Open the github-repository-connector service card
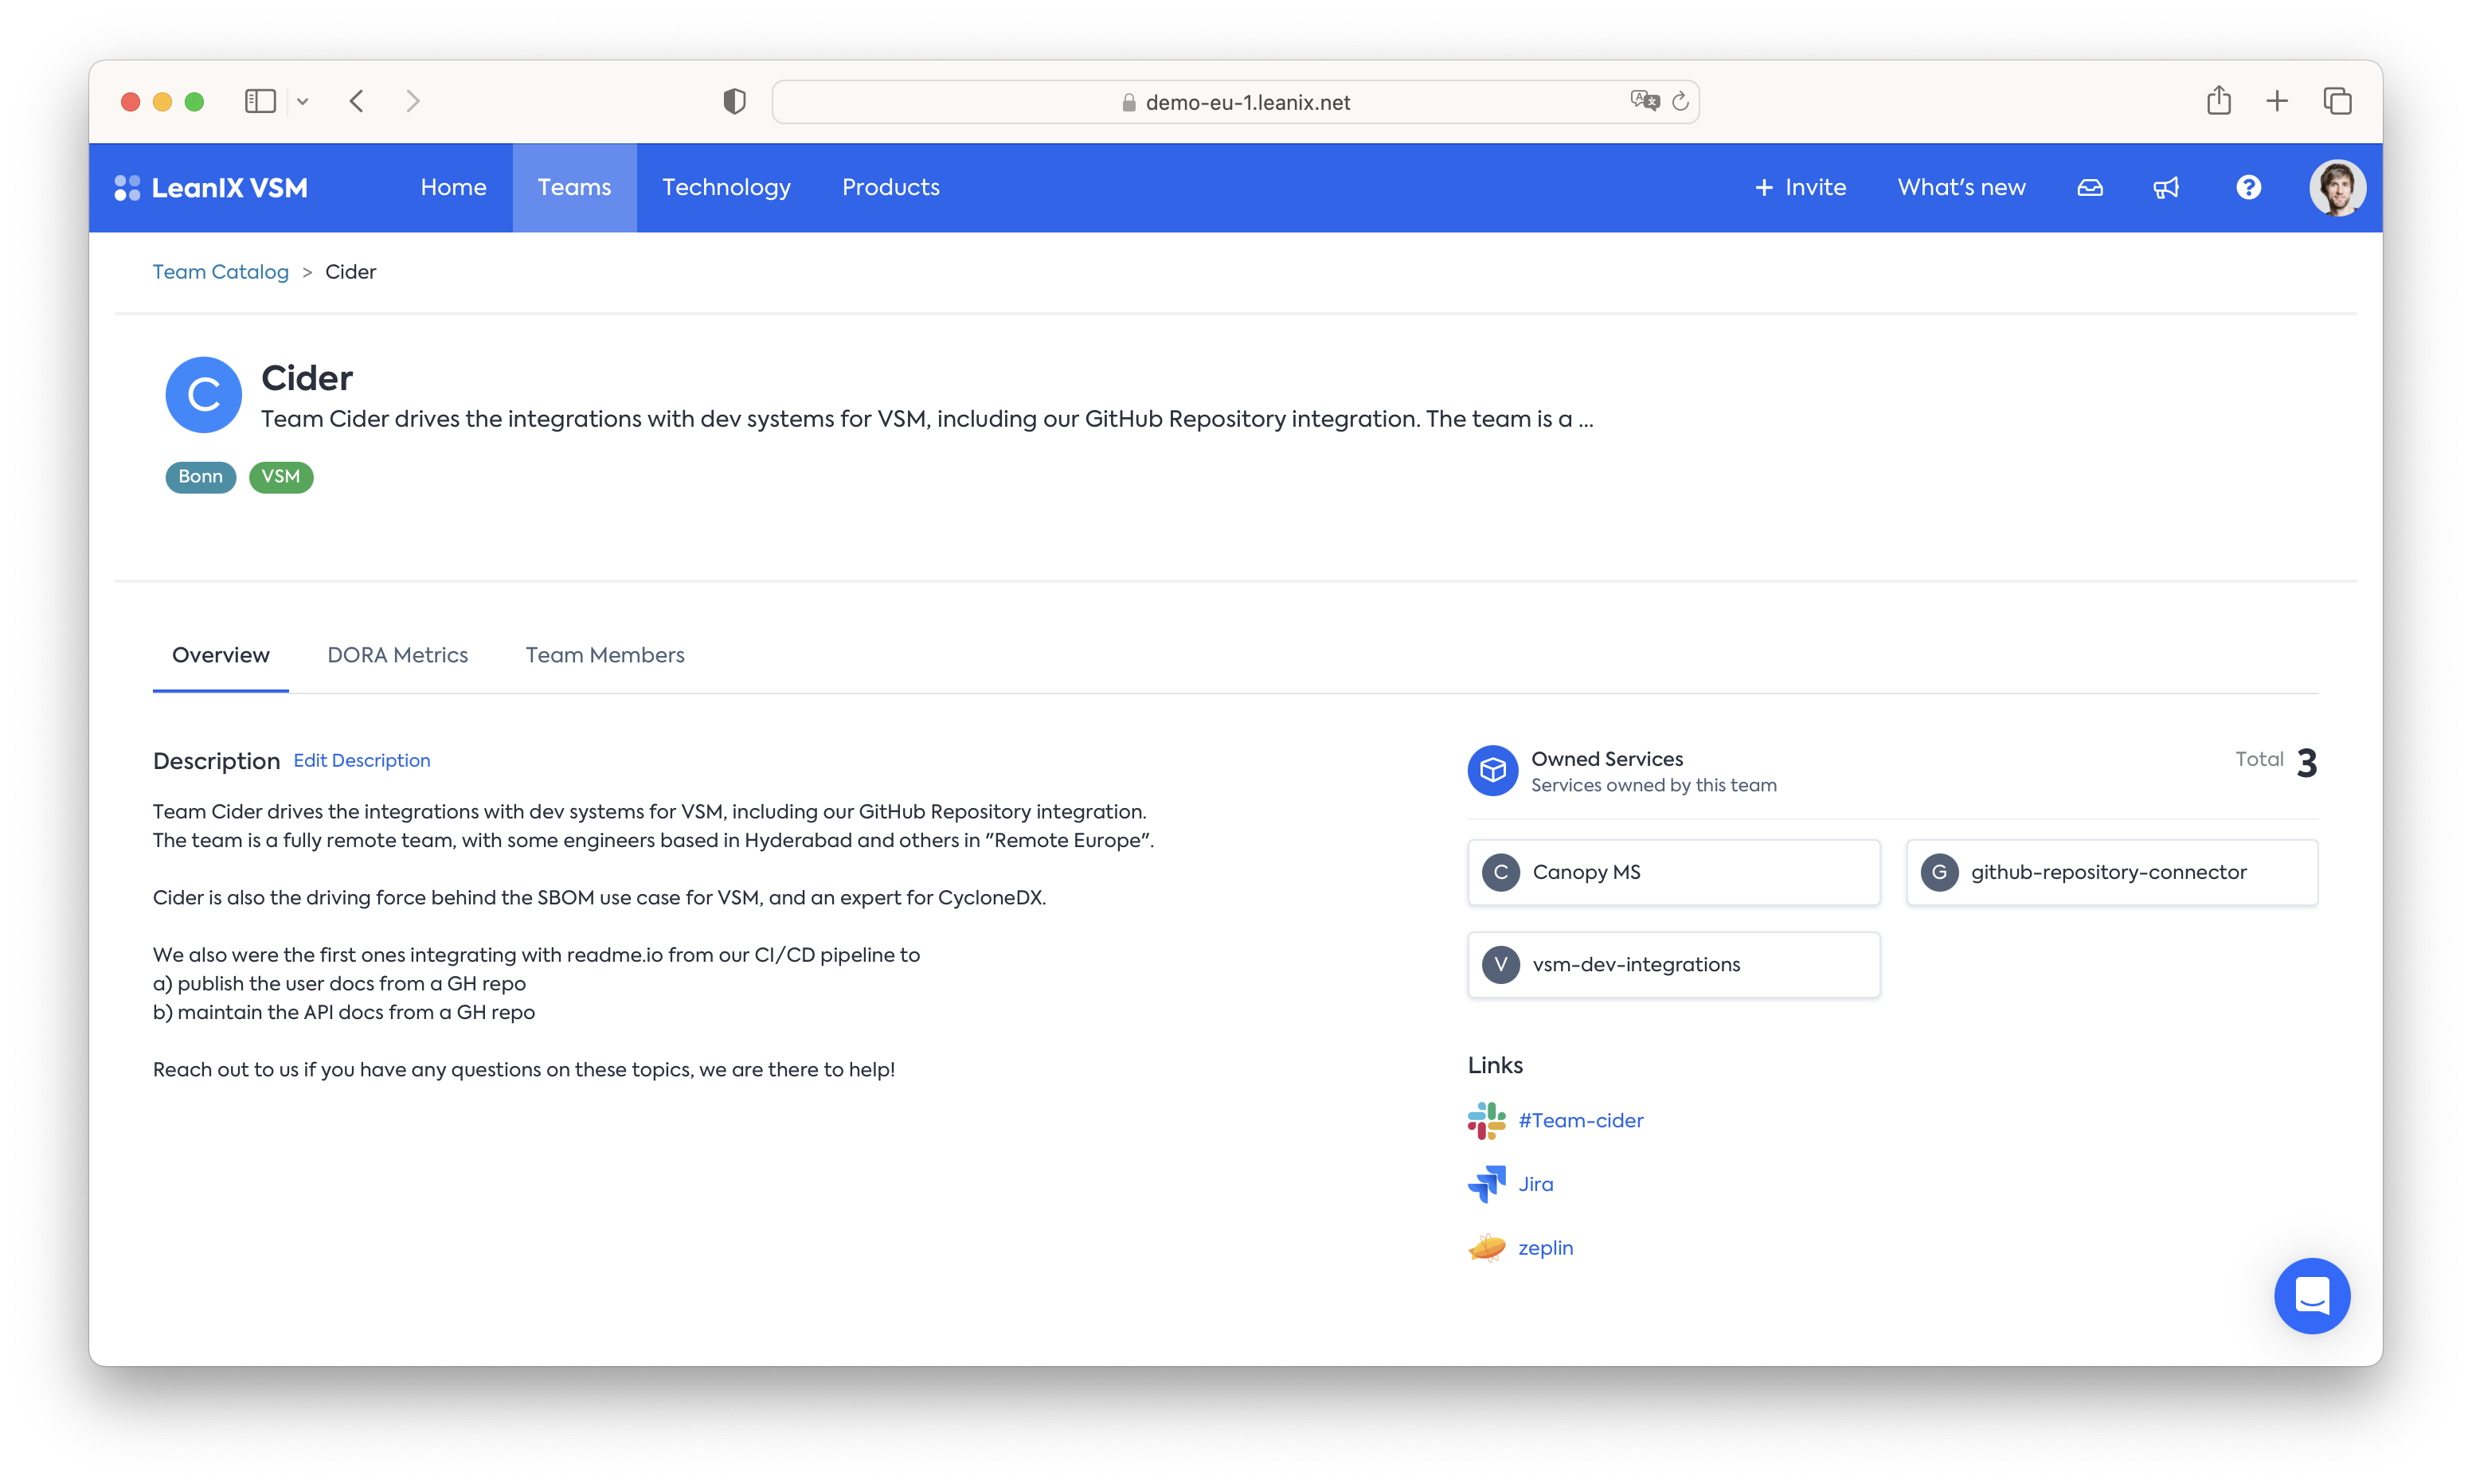Screen dimensions: 2472x1484 (x=2111, y=872)
